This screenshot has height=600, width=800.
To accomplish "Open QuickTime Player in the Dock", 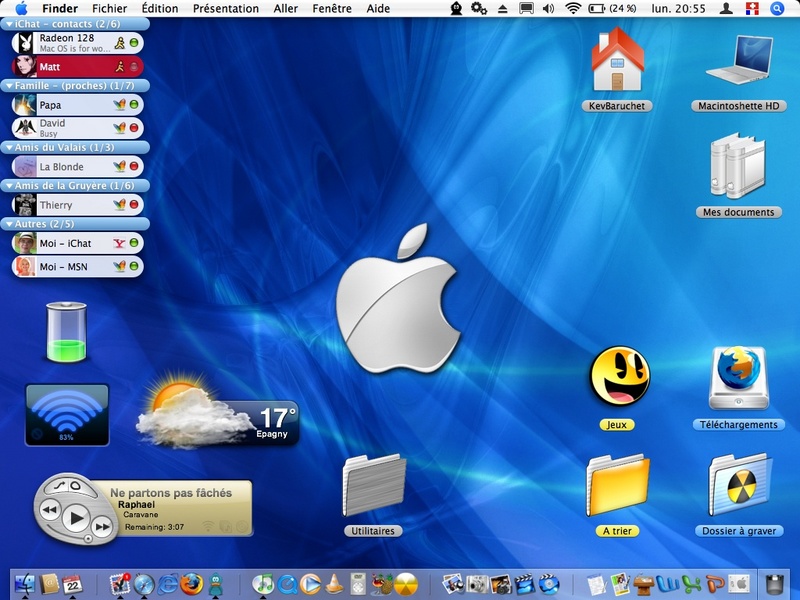I will [x=287, y=584].
